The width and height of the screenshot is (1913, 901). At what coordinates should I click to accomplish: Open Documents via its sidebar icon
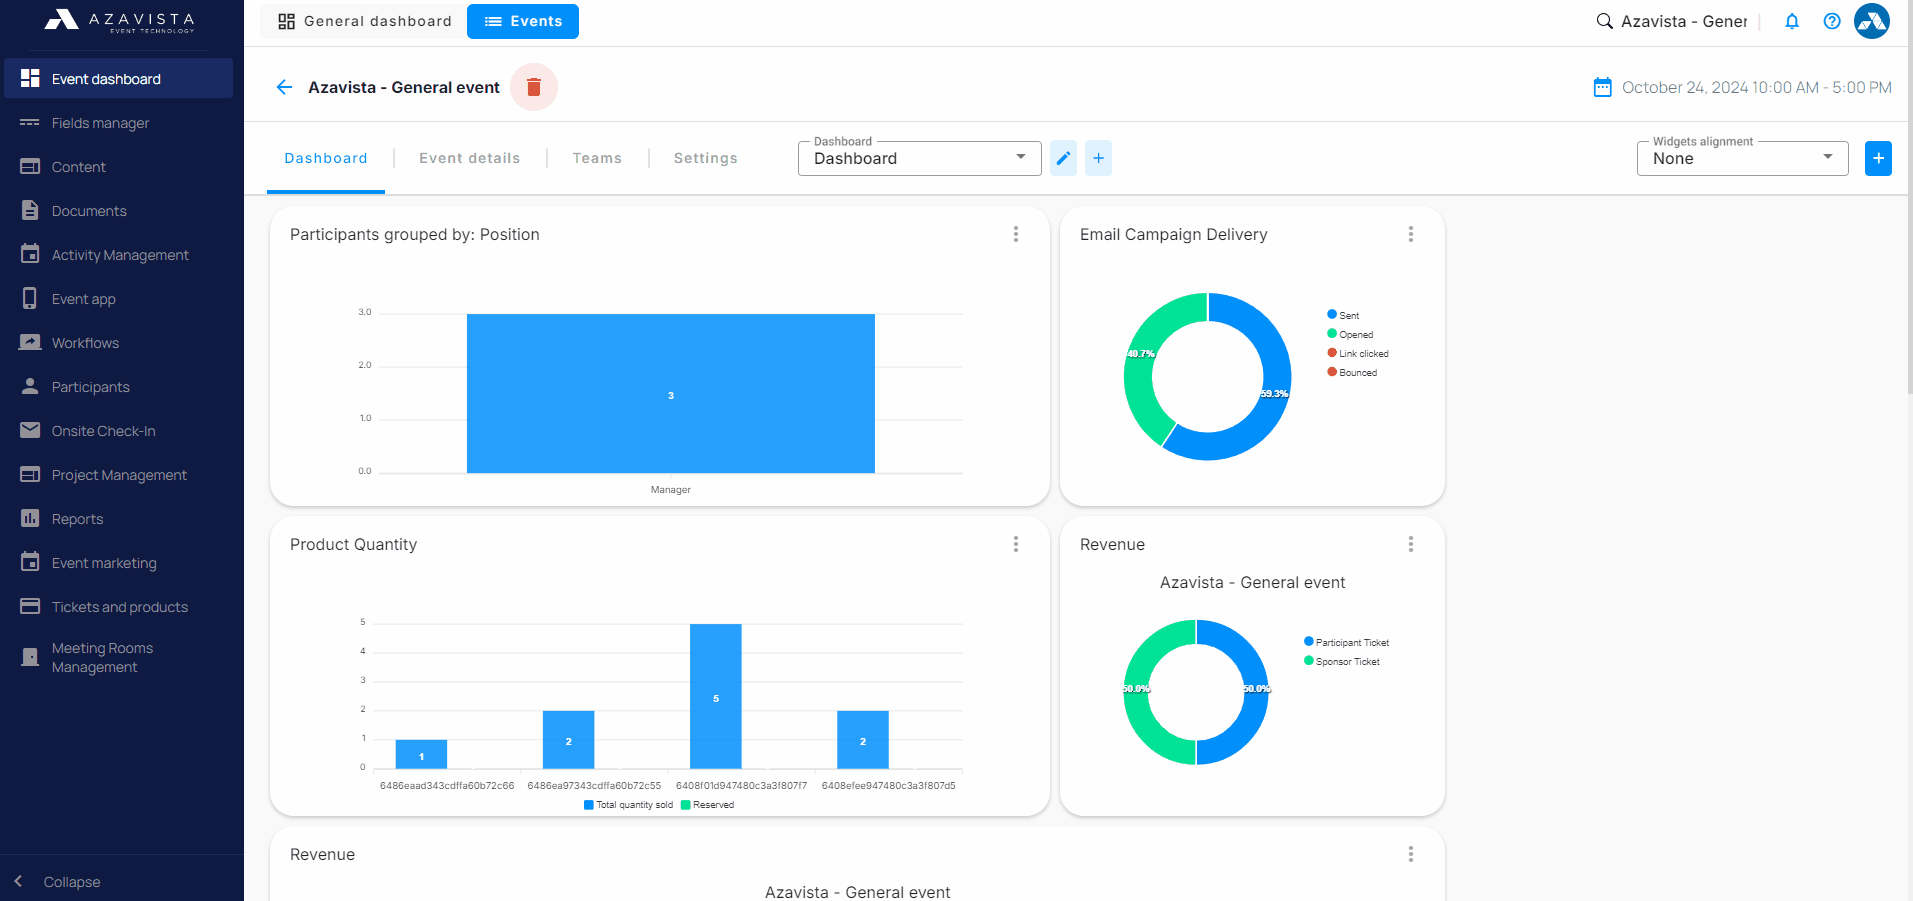click(30, 211)
